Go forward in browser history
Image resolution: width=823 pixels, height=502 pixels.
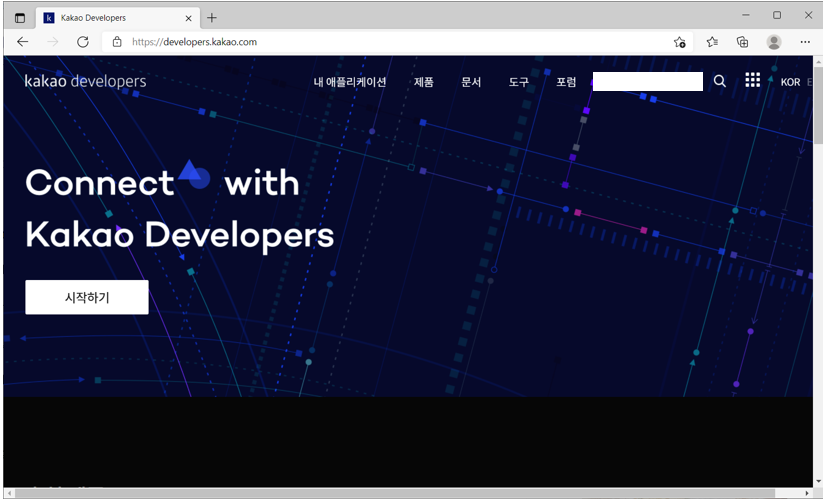pos(52,42)
